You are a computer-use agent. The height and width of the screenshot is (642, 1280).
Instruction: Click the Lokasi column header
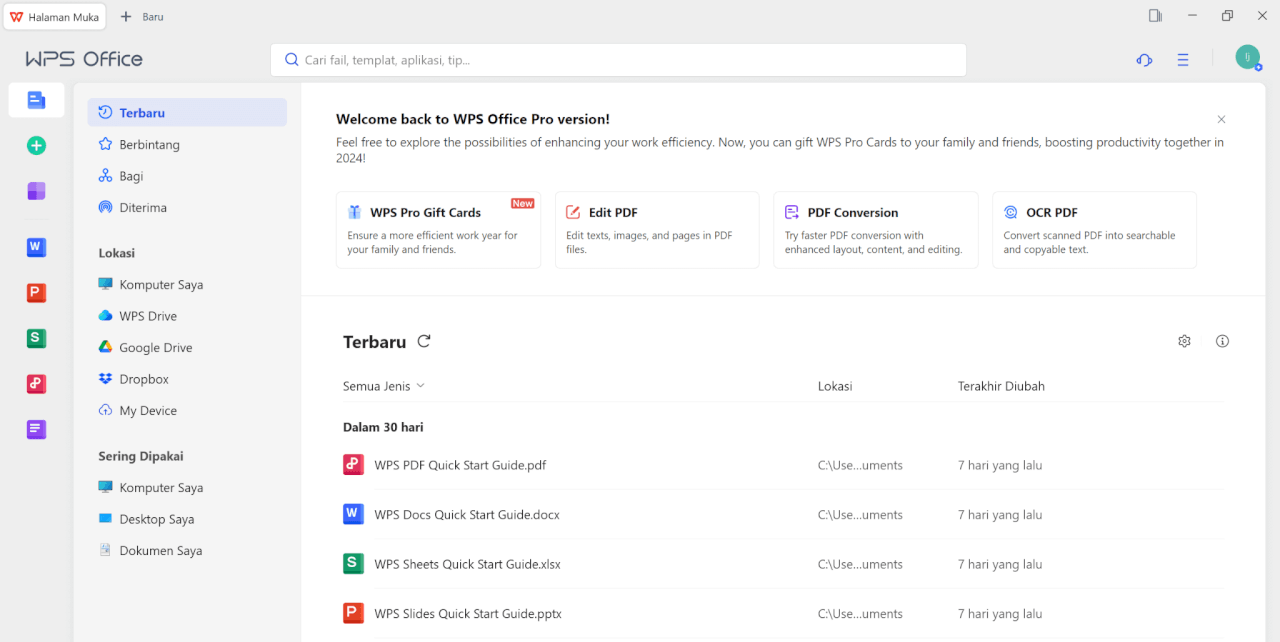[835, 386]
